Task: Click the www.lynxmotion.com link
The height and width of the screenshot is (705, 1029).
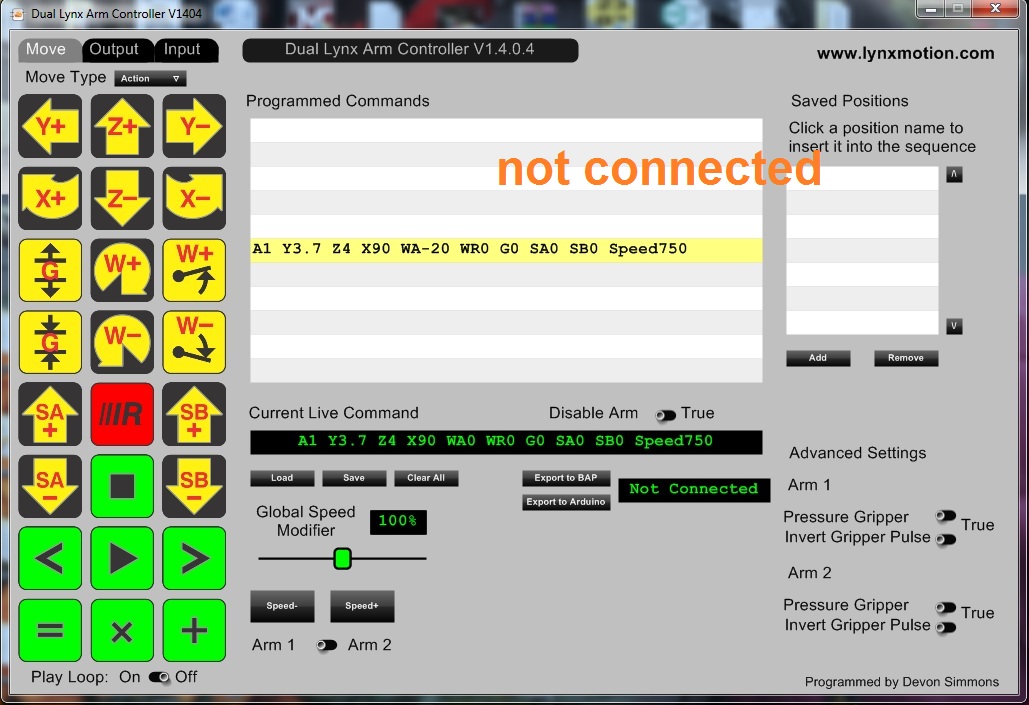Action: [x=905, y=54]
